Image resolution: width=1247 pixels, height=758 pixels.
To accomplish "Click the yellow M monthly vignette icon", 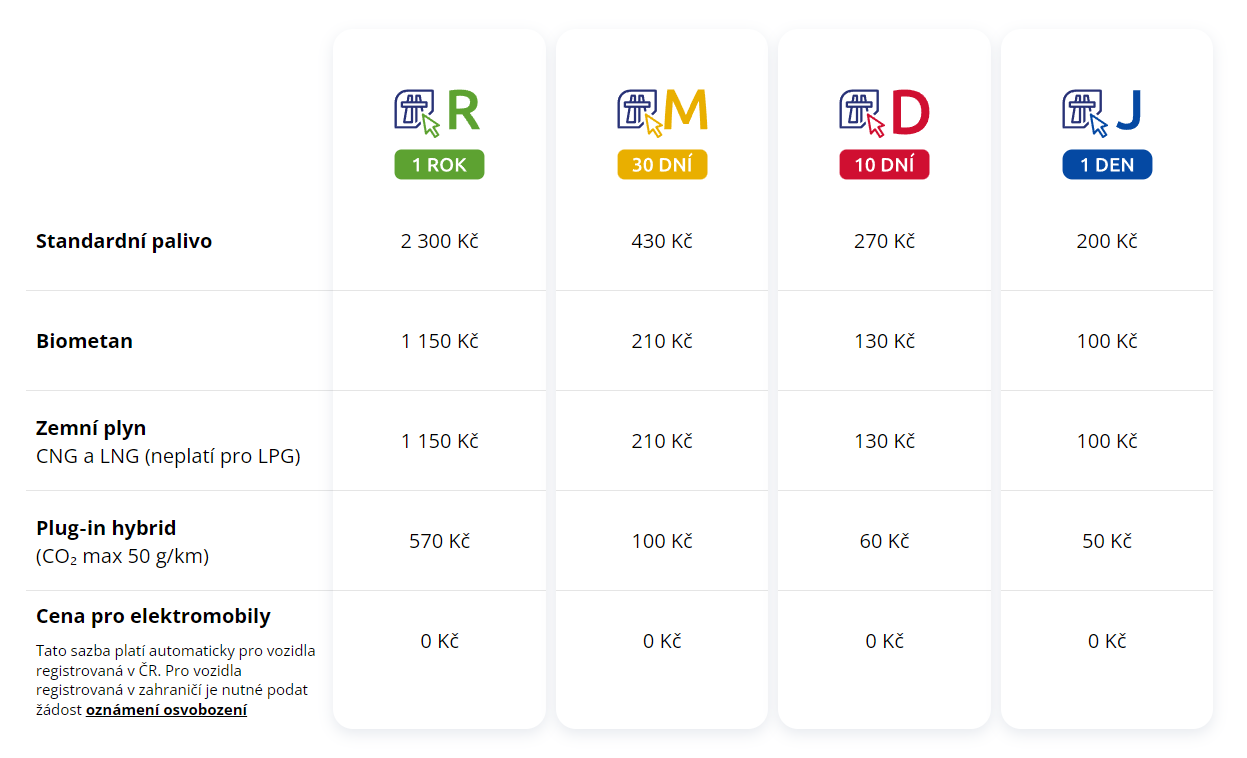I will coord(662,111).
